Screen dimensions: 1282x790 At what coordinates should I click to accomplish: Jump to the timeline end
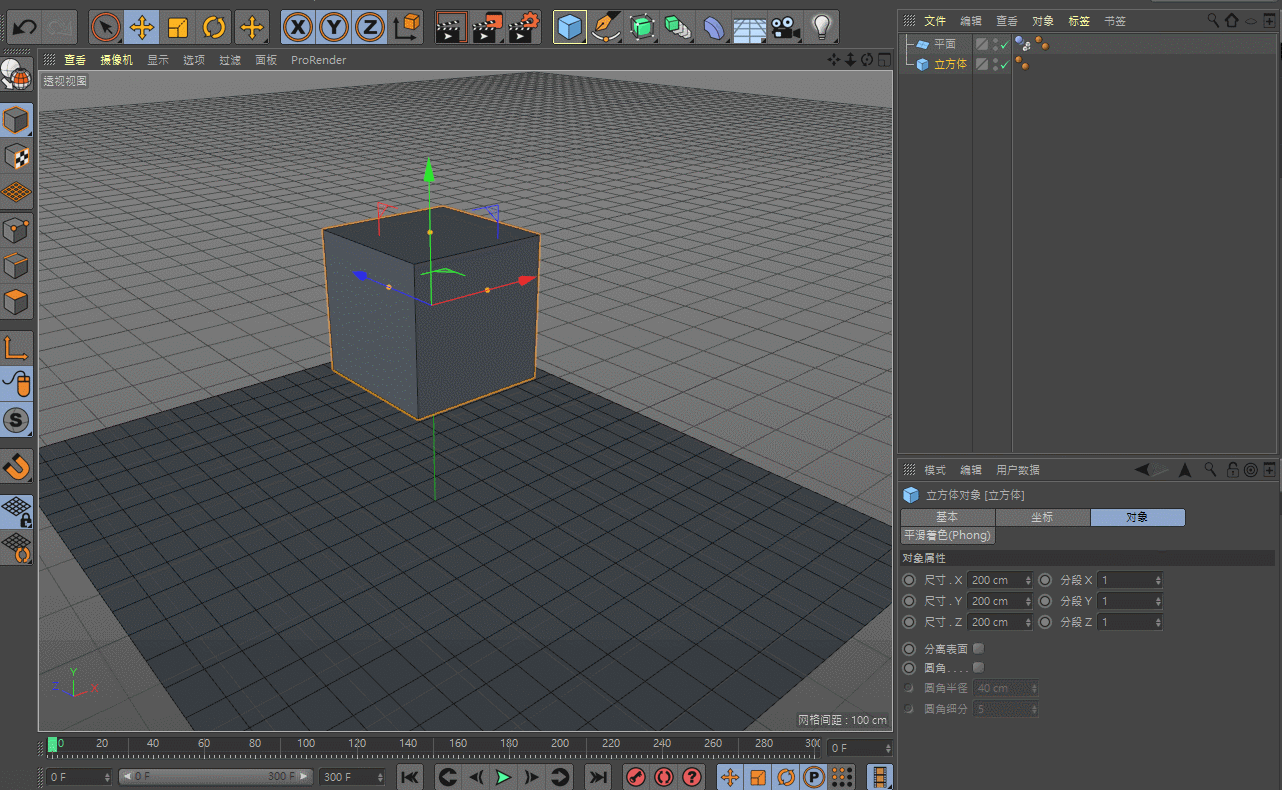(x=597, y=777)
